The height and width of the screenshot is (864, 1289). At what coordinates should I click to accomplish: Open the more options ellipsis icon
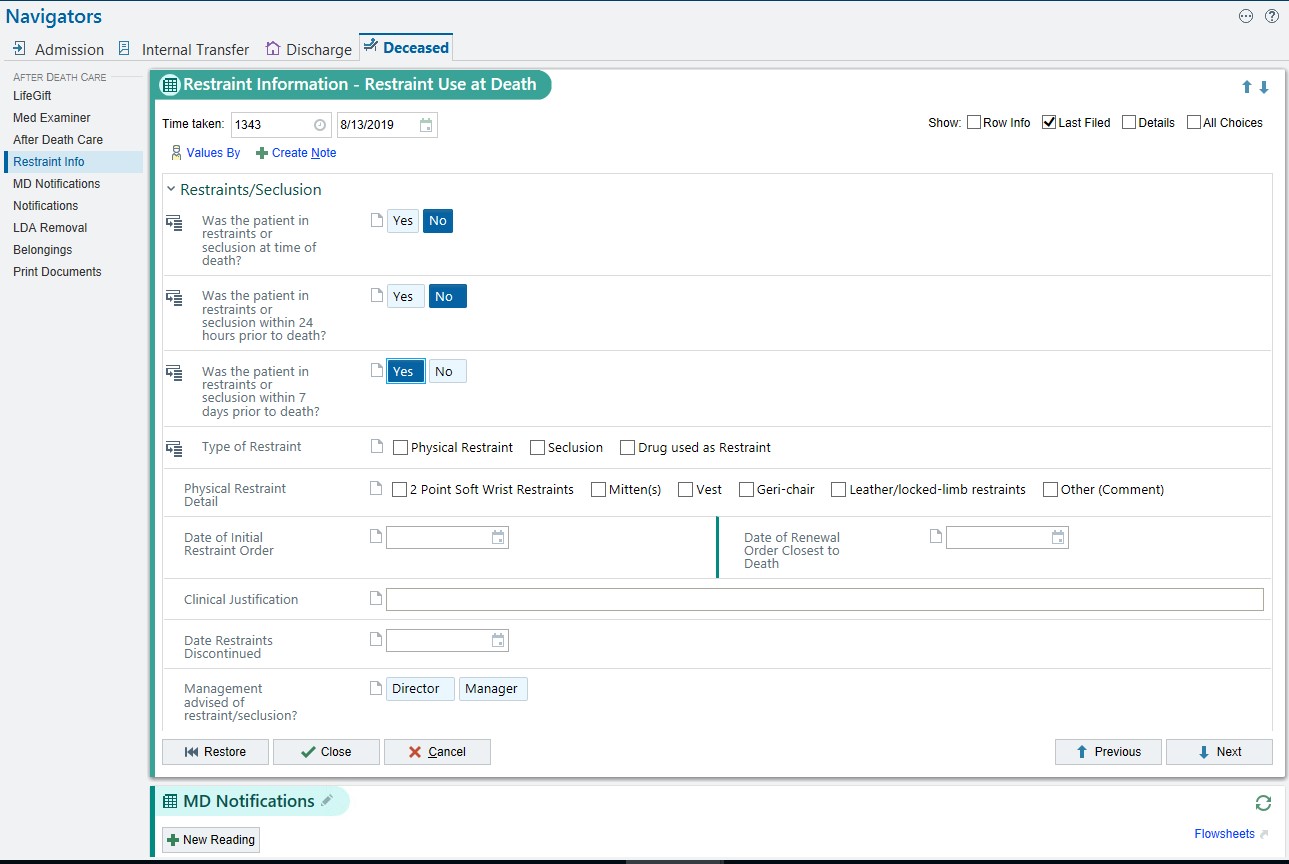[1246, 16]
